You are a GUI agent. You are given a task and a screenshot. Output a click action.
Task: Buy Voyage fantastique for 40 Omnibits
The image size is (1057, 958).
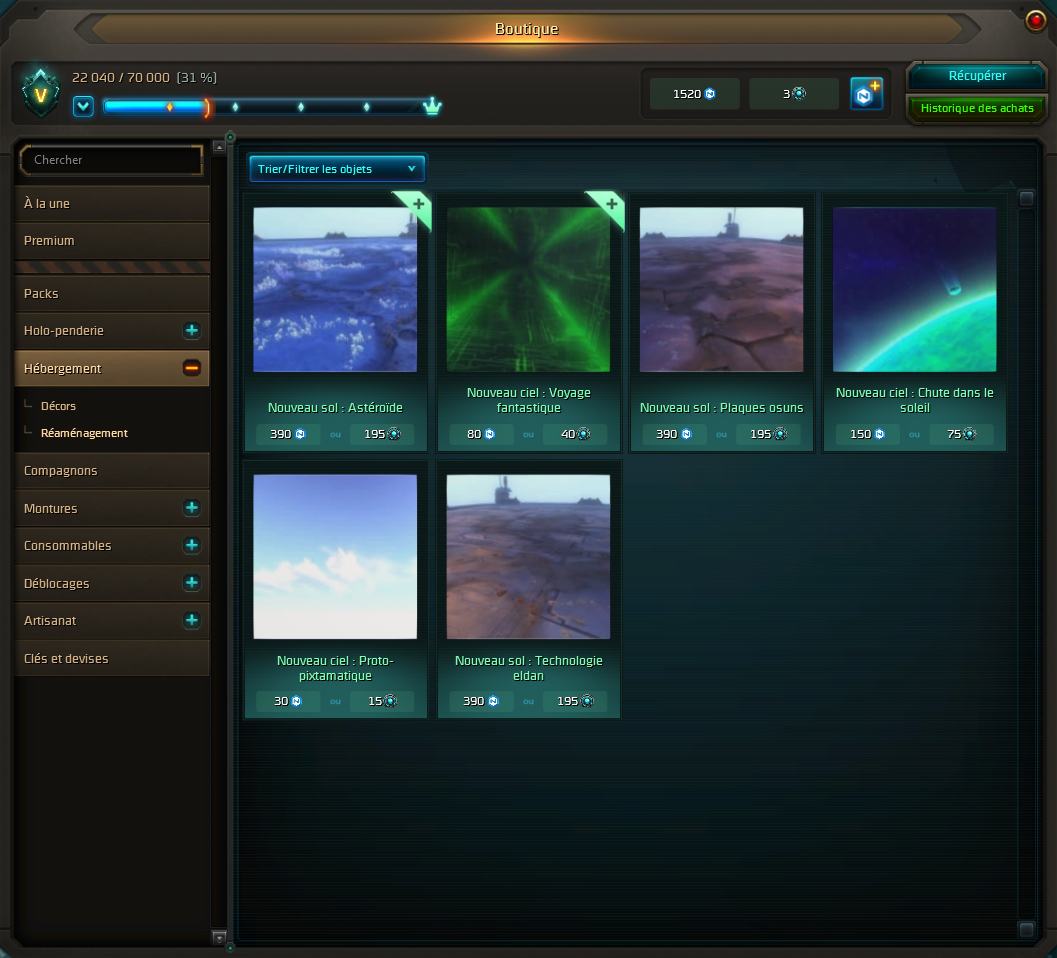[x=575, y=434]
